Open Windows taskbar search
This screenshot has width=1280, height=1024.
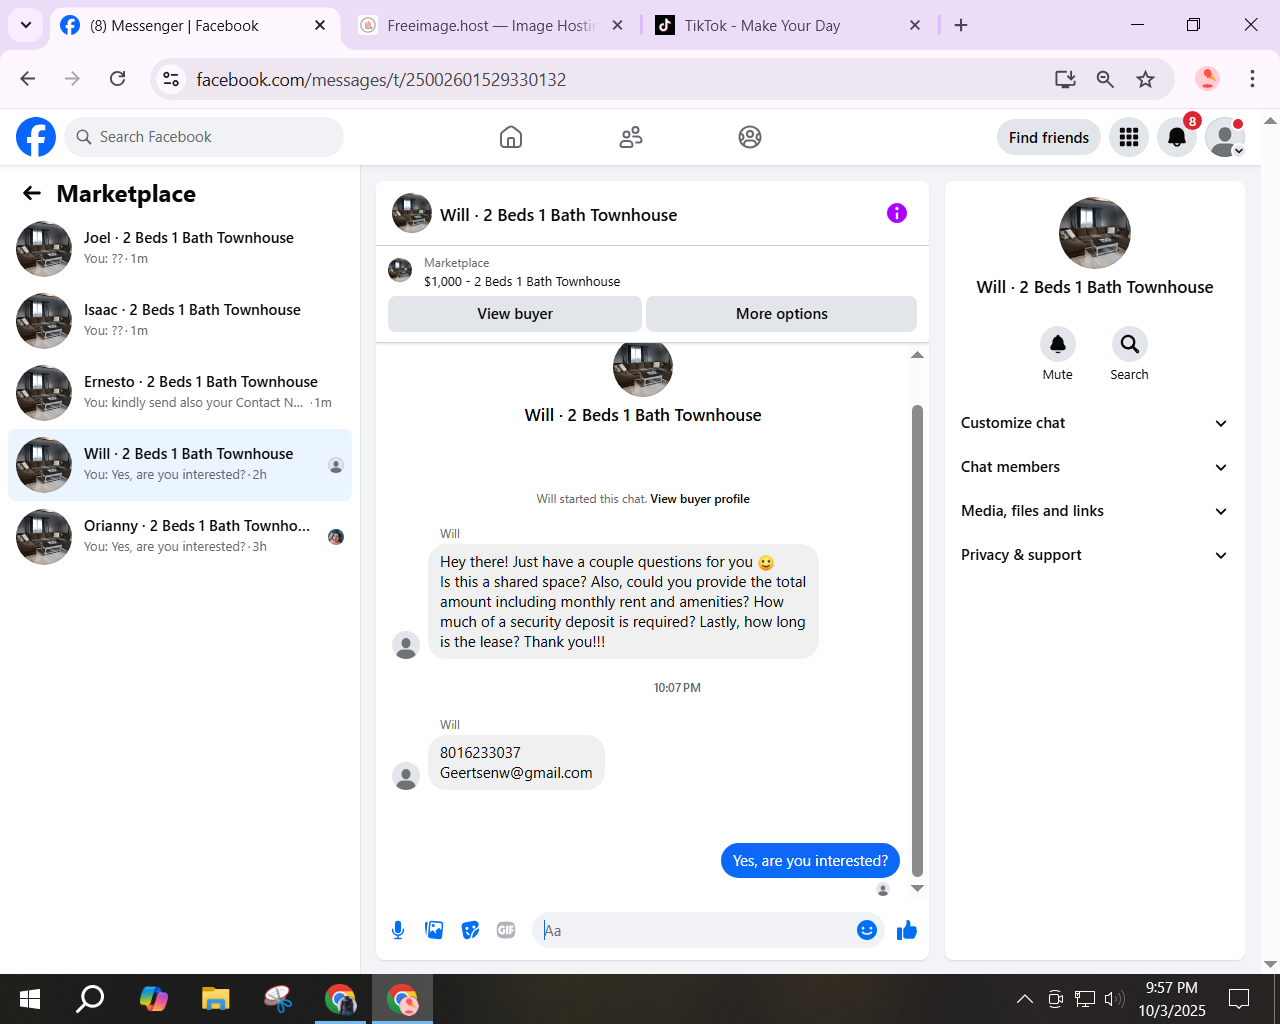coord(91,998)
